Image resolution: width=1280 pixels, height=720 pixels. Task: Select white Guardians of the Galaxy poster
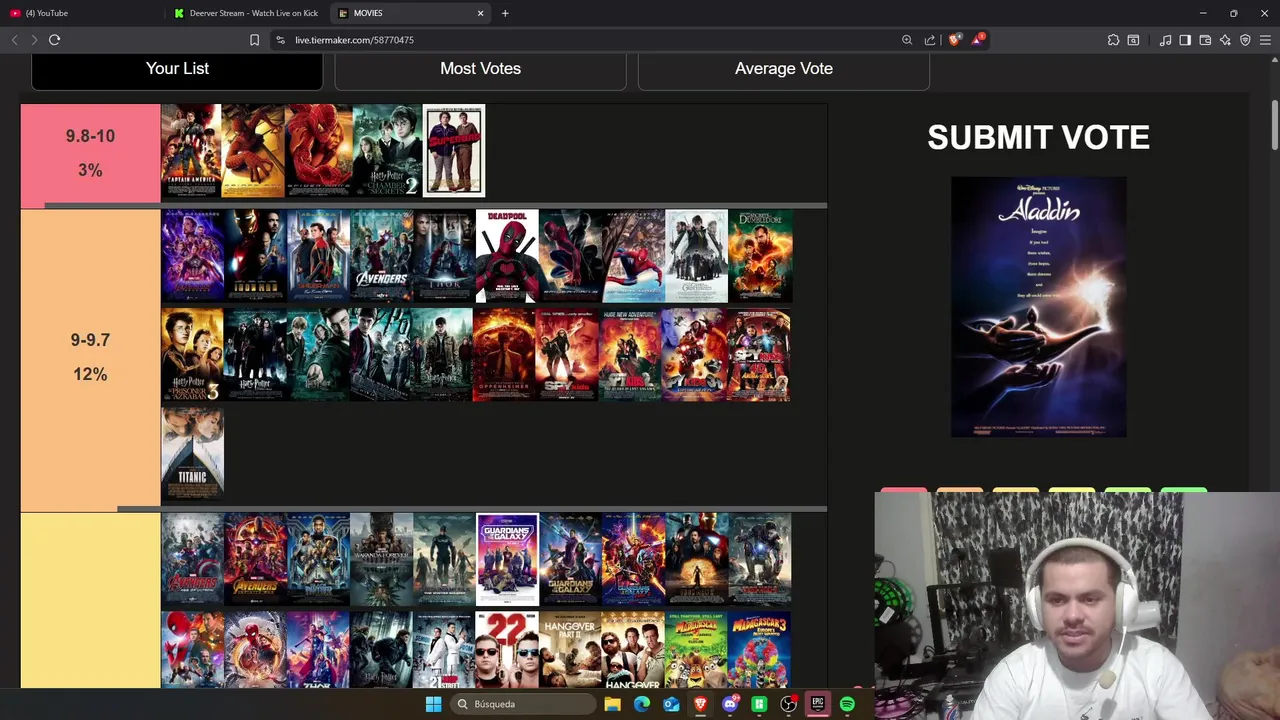coord(507,560)
